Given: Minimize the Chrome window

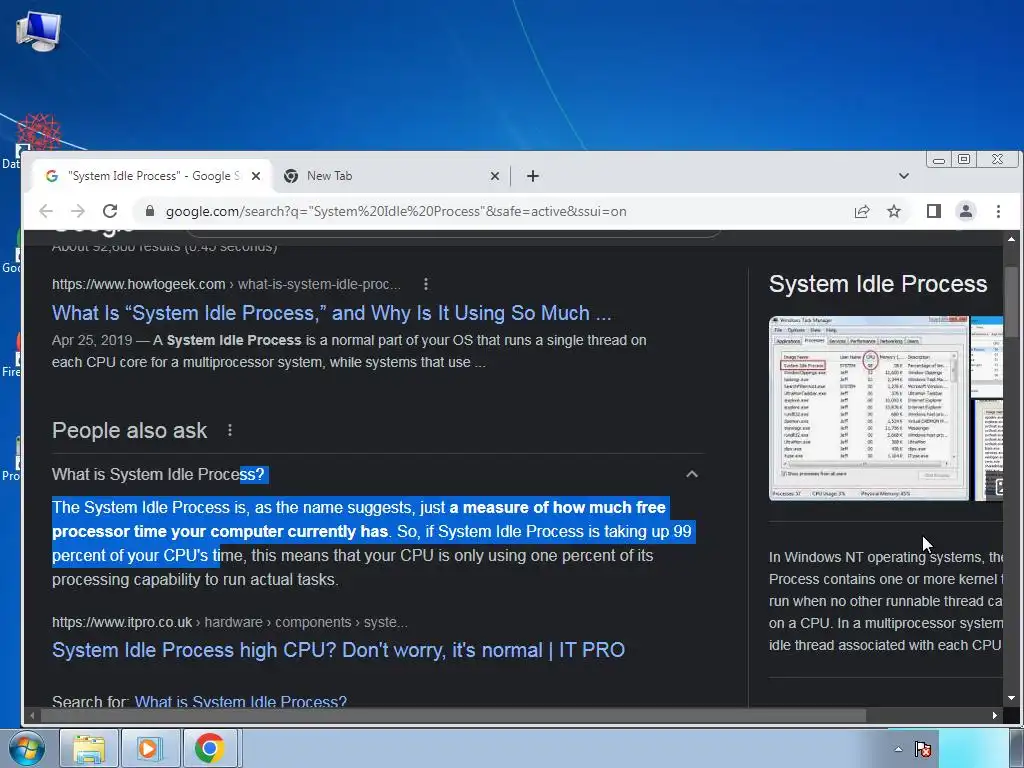Looking at the screenshot, I should click(x=938, y=159).
